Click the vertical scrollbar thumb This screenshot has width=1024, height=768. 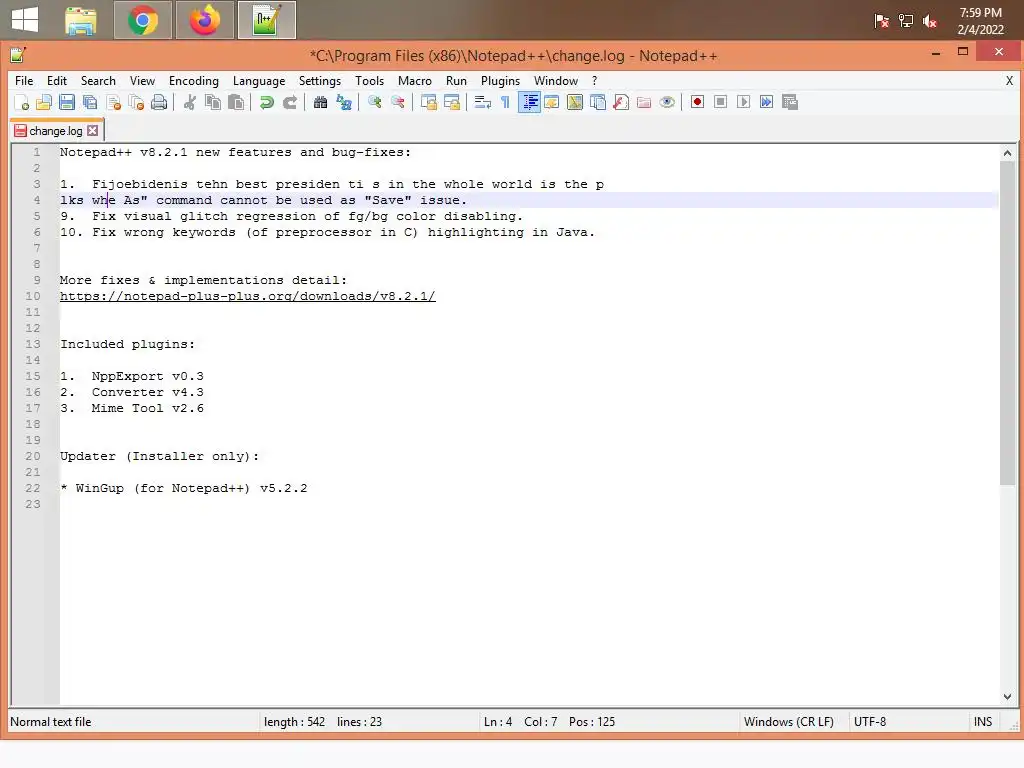click(1007, 323)
